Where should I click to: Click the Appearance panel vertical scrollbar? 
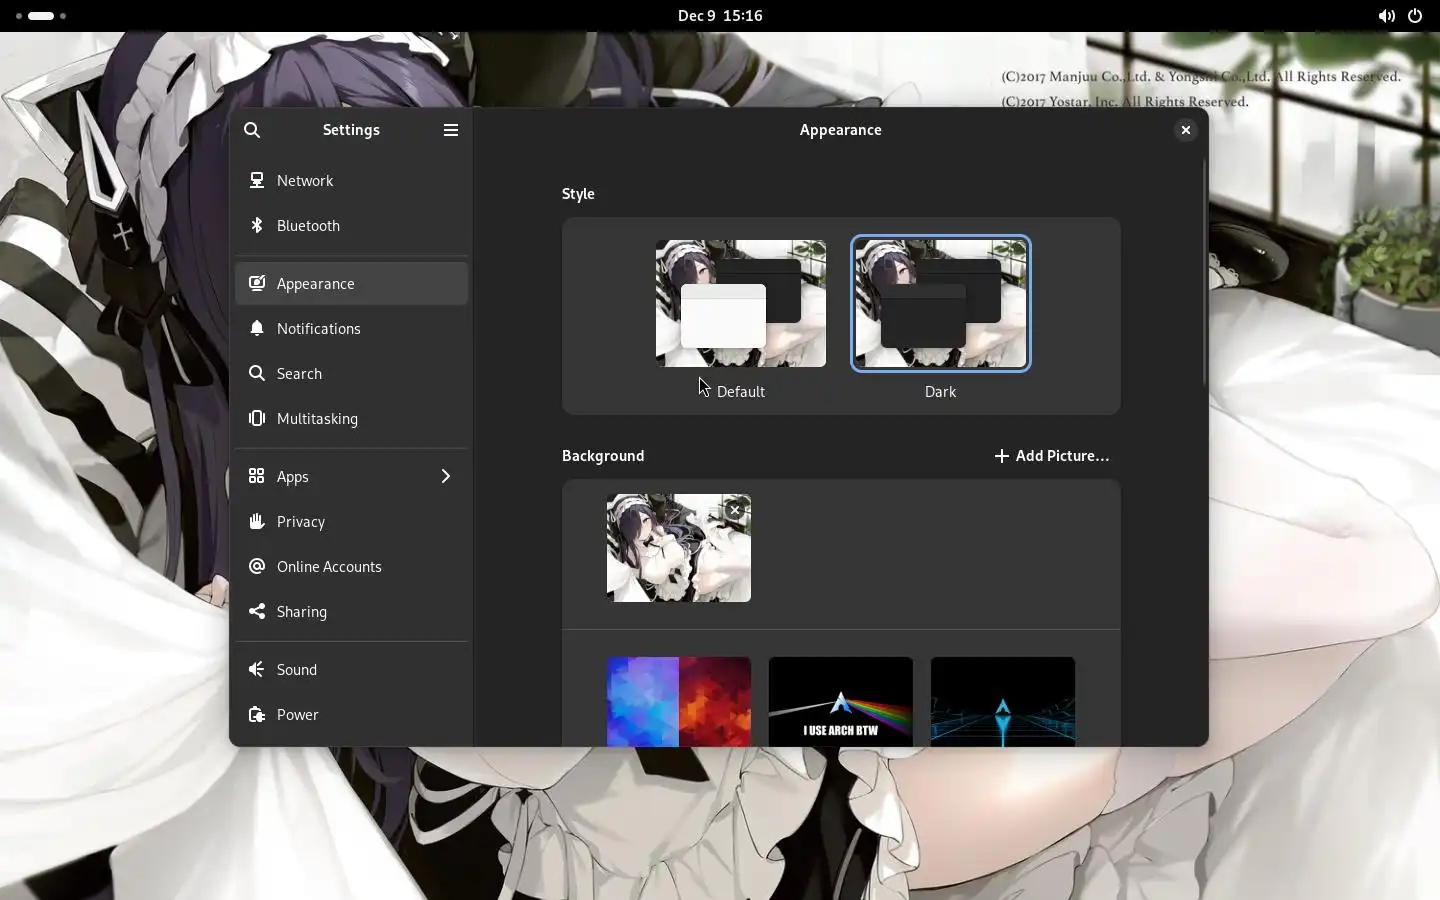pos(1204,272)
